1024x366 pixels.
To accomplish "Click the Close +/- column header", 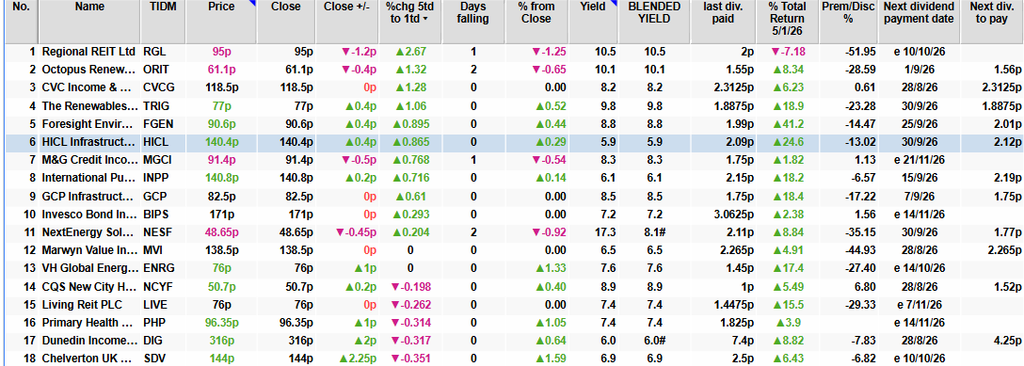I will 346,22.
